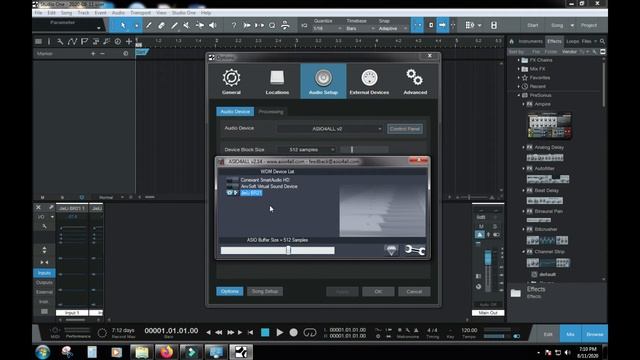
Task: Expand the Analog Delay effect entry
Action: coord(524,147)
